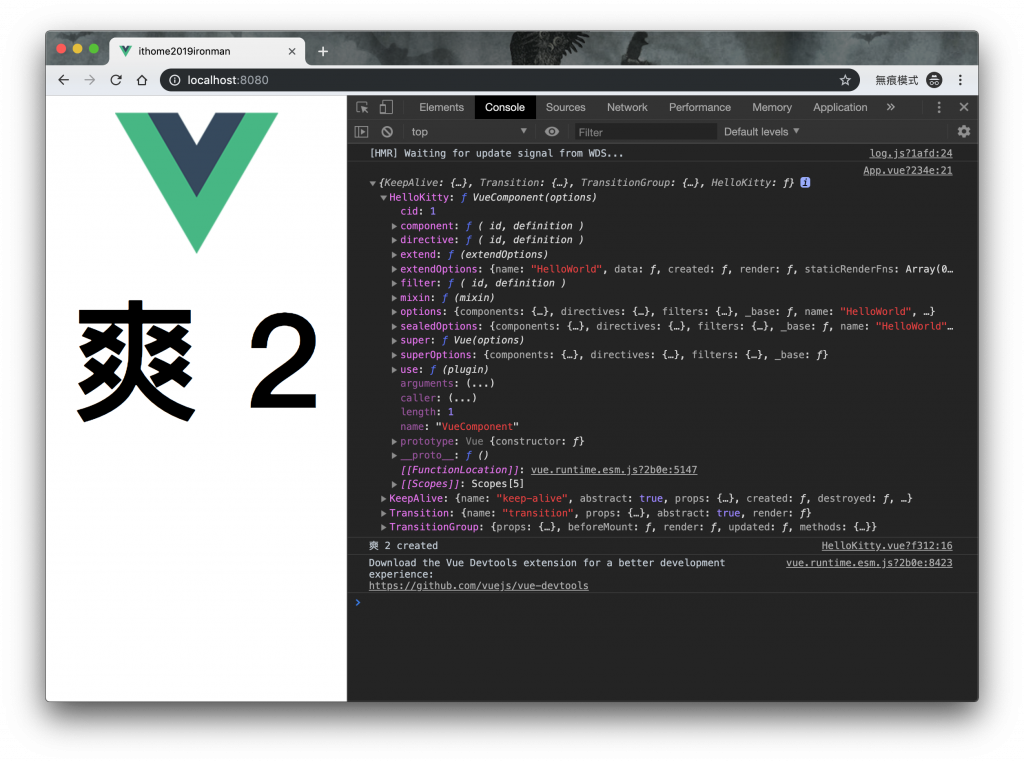Click the macOS yellow minimize dot
The height and width of the screenshot is (762, 1024).
pos(77,49)
